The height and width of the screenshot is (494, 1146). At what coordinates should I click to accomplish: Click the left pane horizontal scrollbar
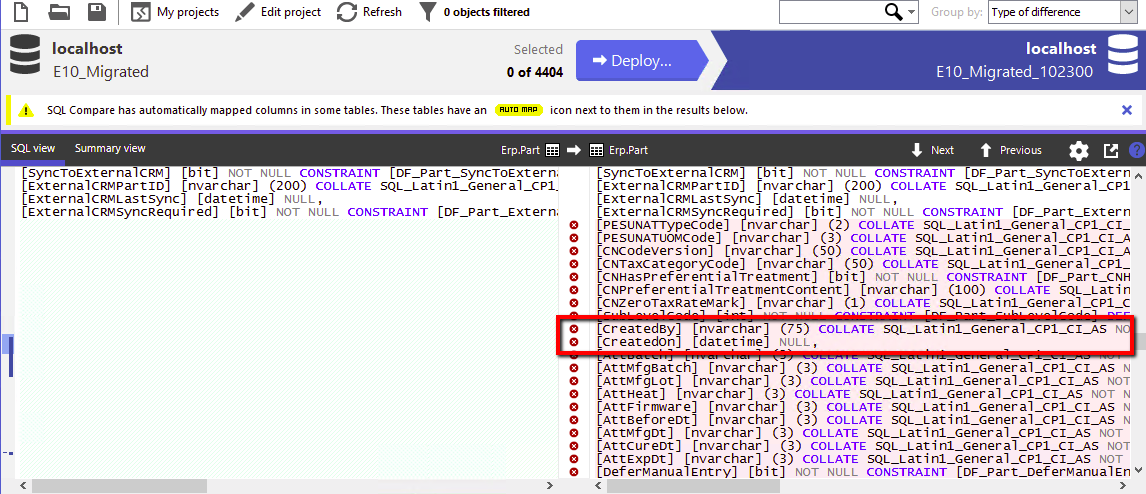tap(120, 486)
